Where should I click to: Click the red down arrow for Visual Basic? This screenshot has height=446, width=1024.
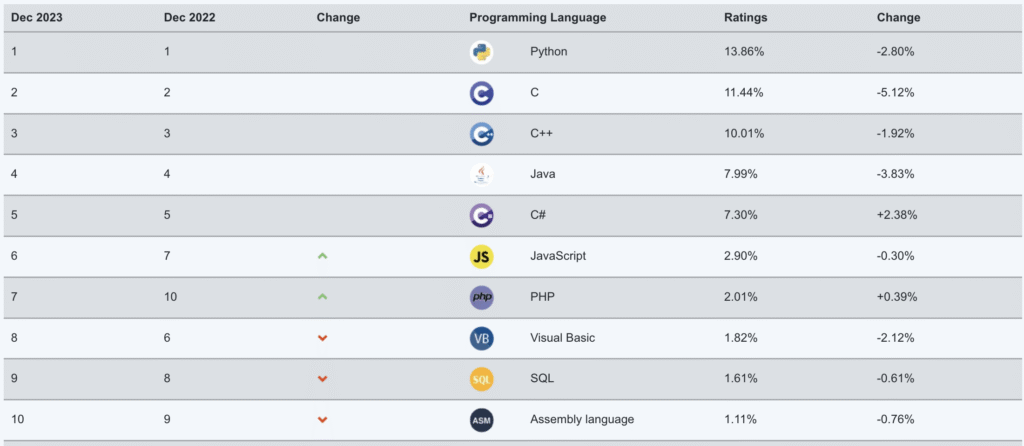322,338
